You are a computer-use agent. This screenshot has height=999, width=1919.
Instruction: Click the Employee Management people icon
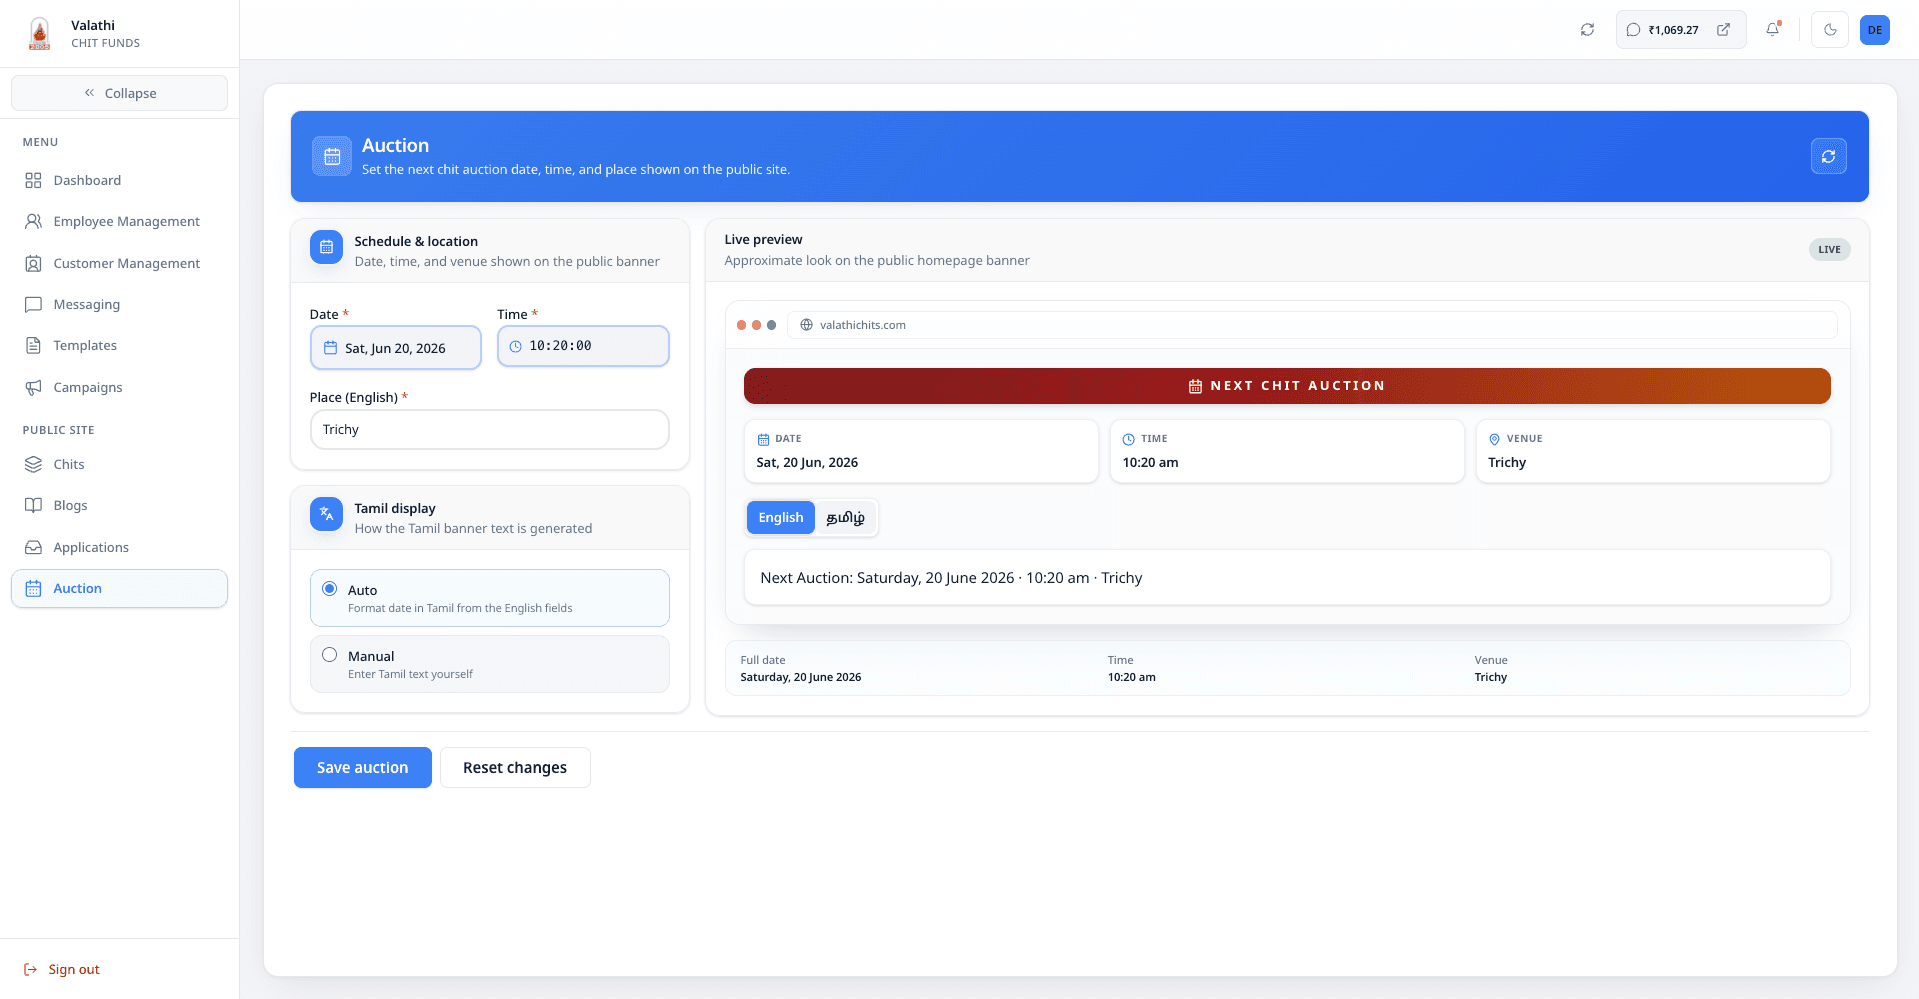click(33, 221)
